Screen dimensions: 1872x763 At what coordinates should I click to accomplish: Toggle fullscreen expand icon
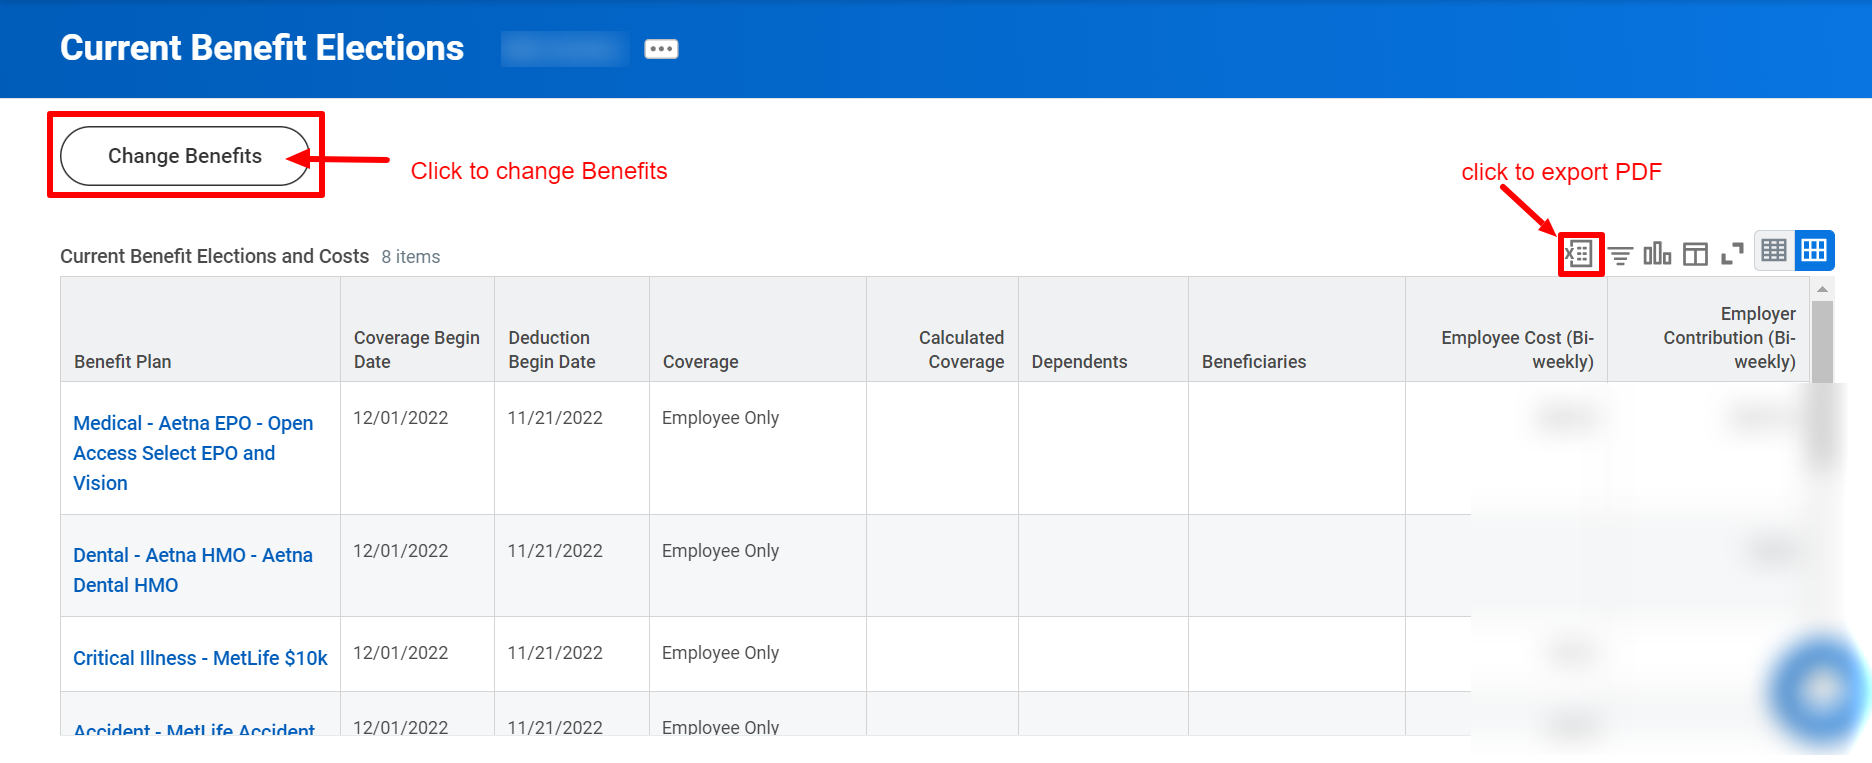point(1732,254)
